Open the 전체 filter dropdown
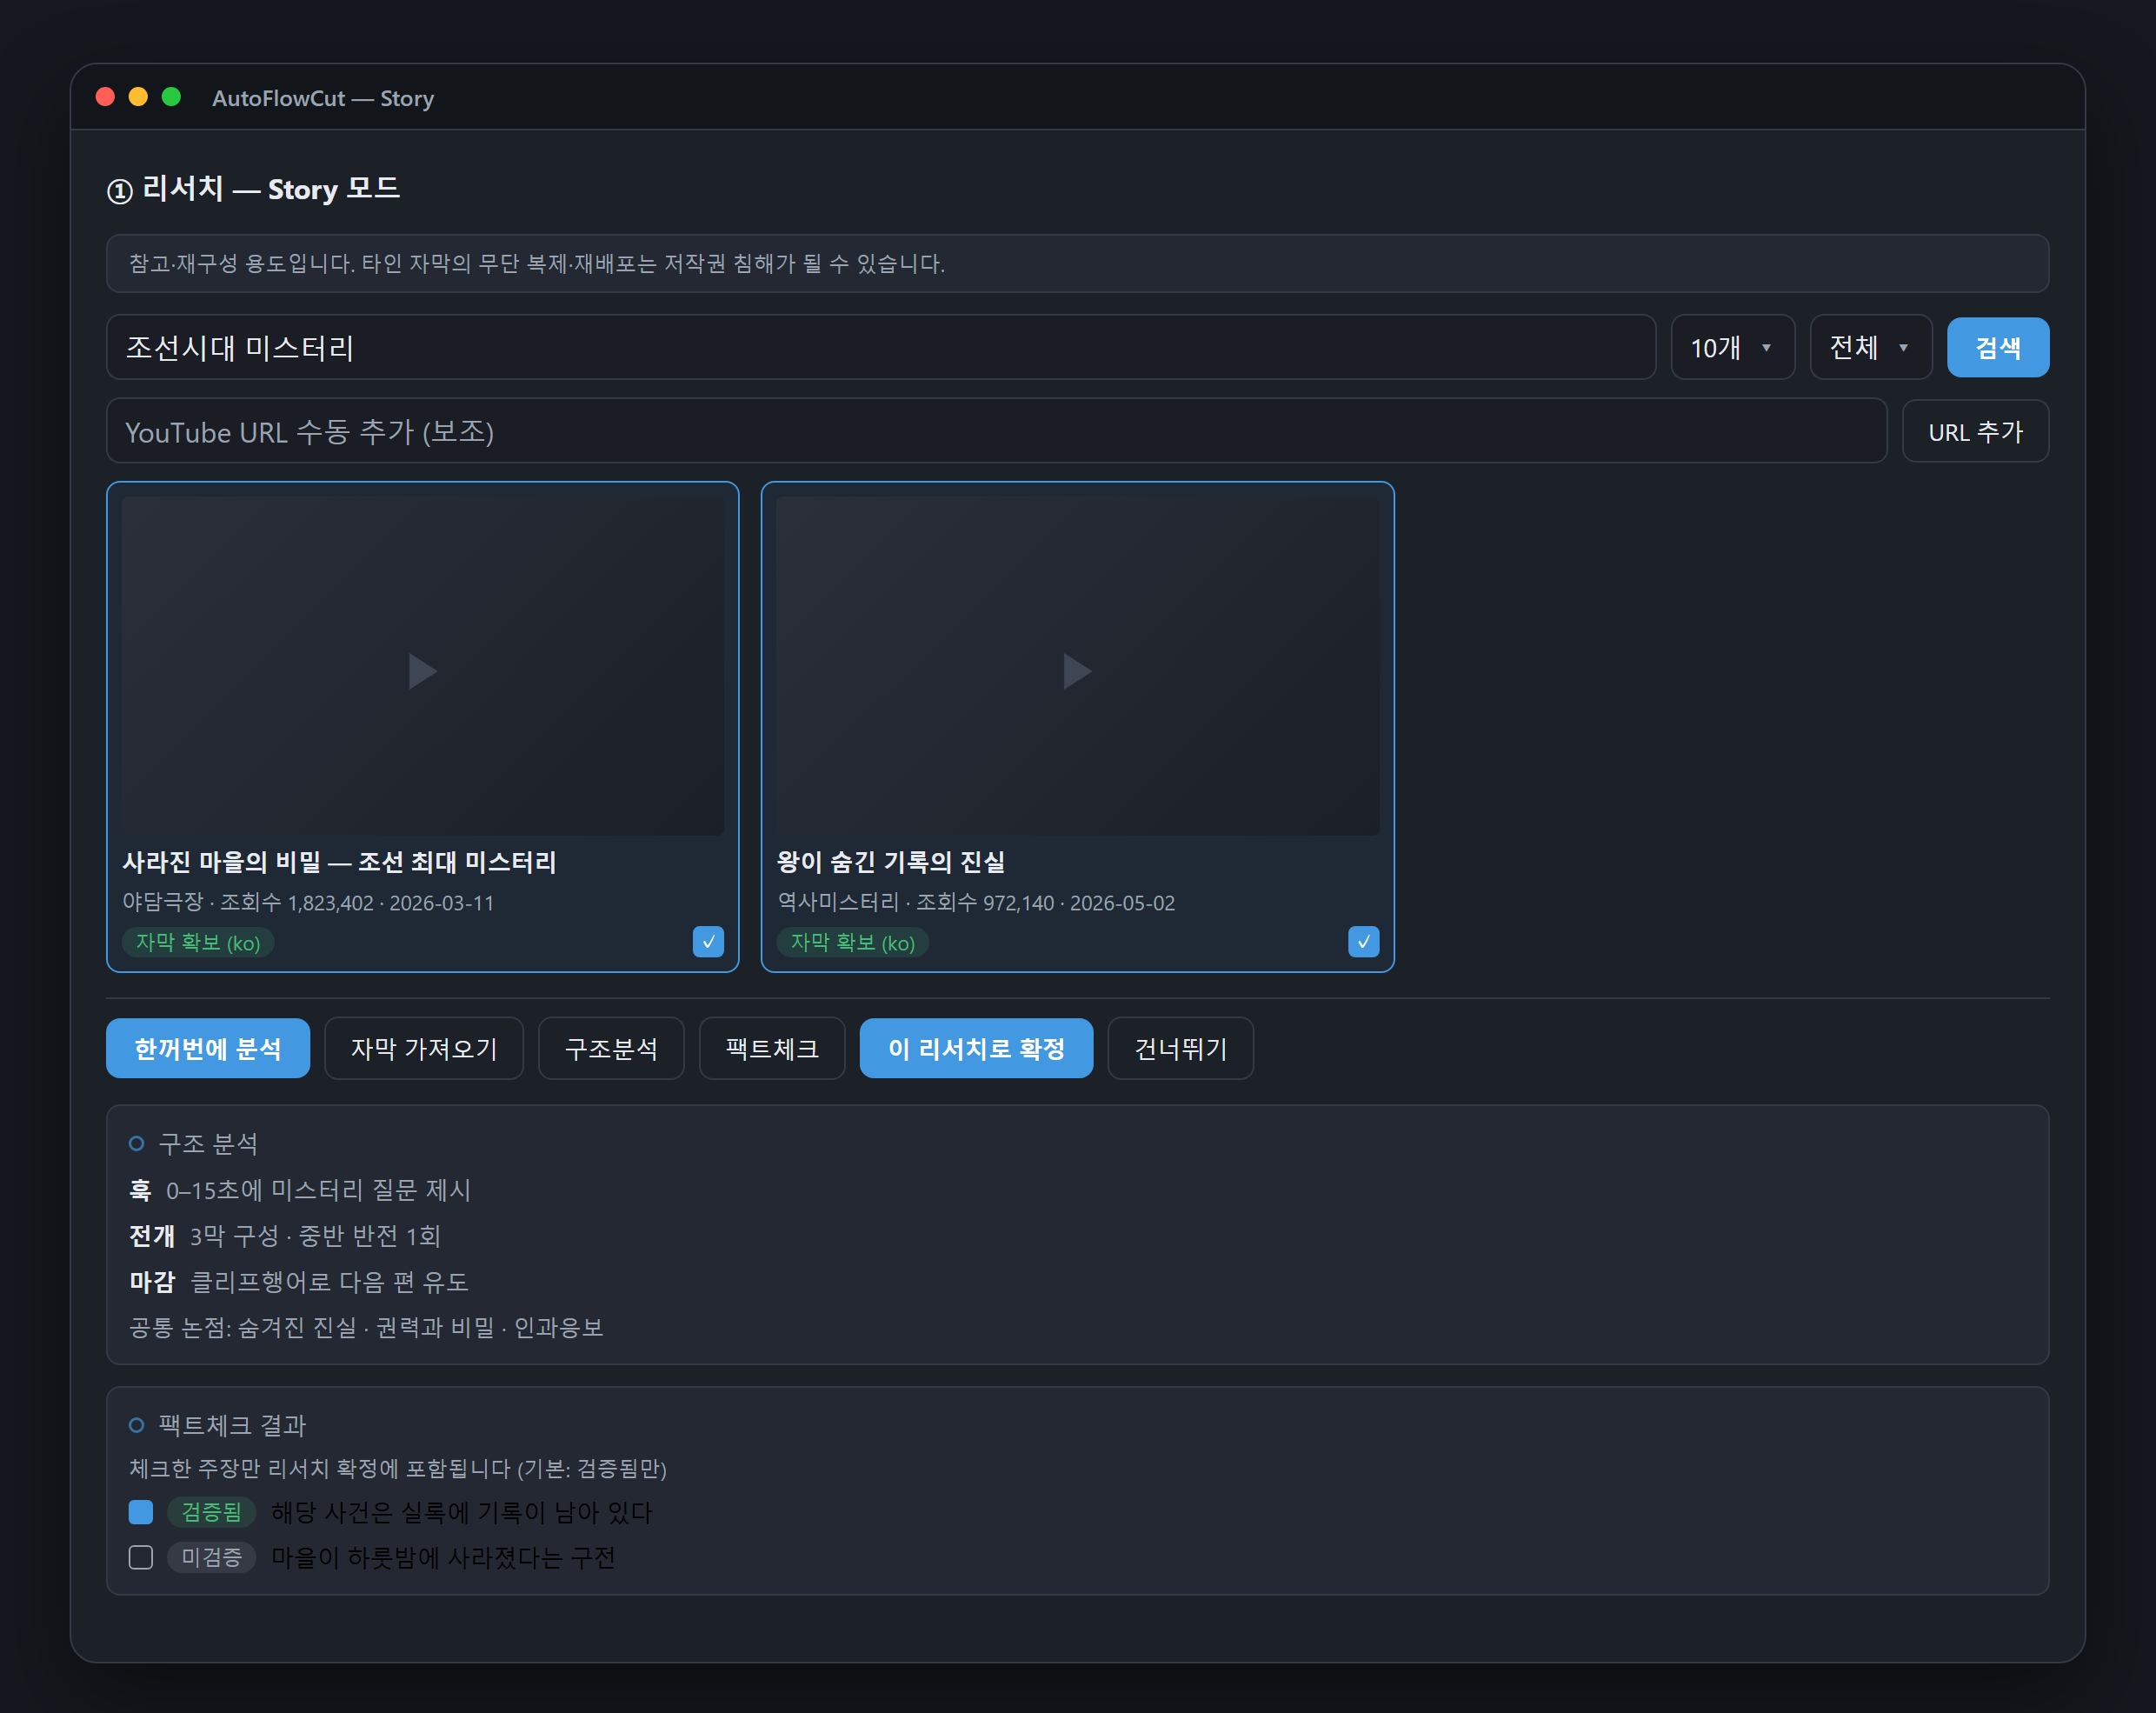Image resolution: width=2156 pixels, height=1713 pixels. [x=1870, y=347]
